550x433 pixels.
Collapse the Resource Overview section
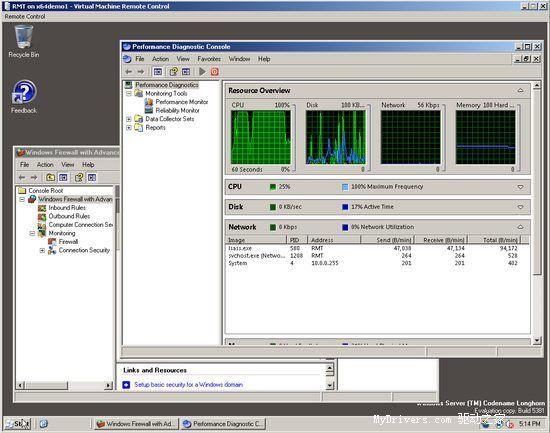coord(521,91)
